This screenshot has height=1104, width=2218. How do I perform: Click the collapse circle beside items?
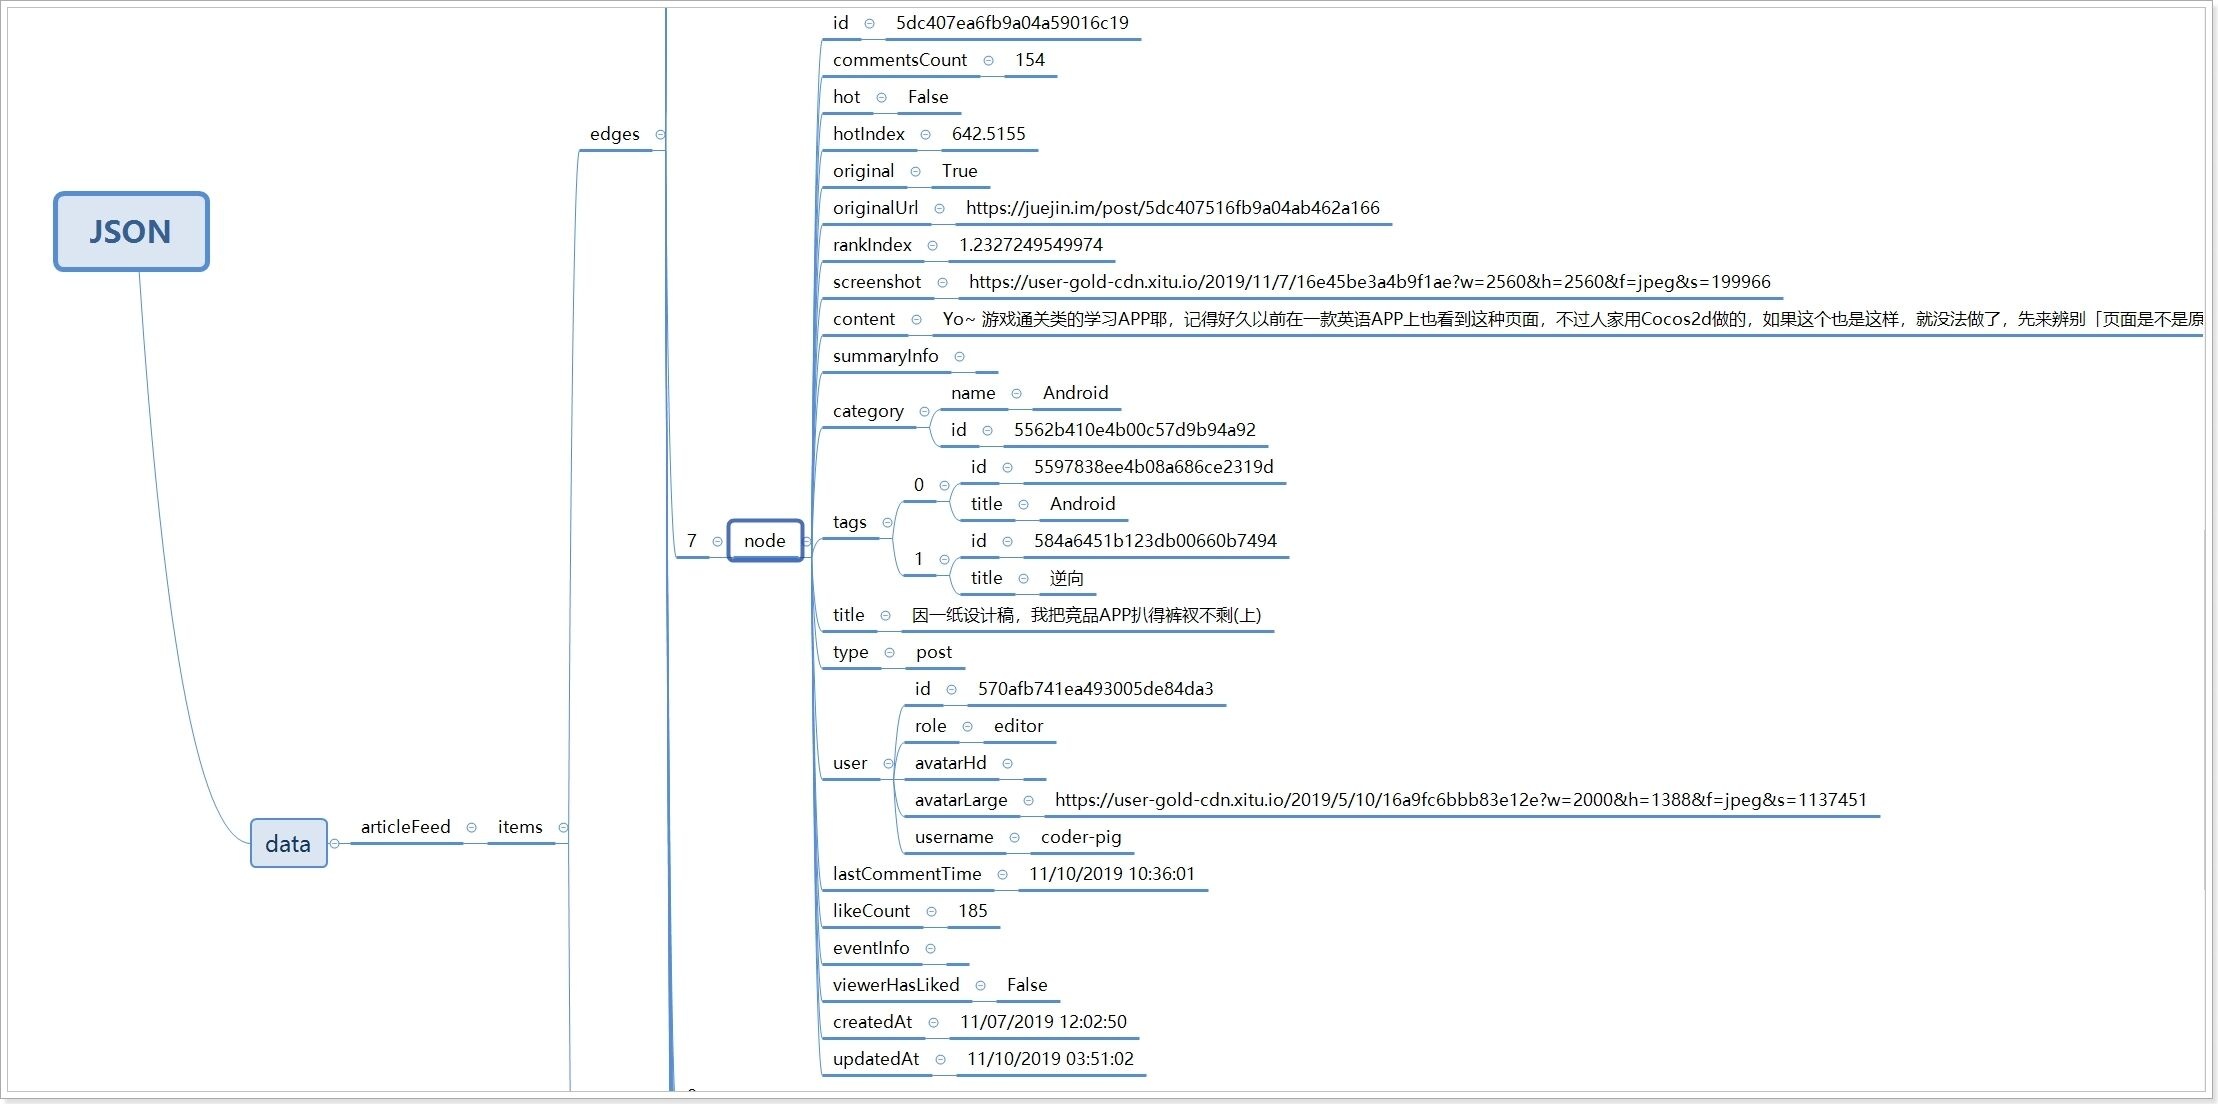coord(563,828)
